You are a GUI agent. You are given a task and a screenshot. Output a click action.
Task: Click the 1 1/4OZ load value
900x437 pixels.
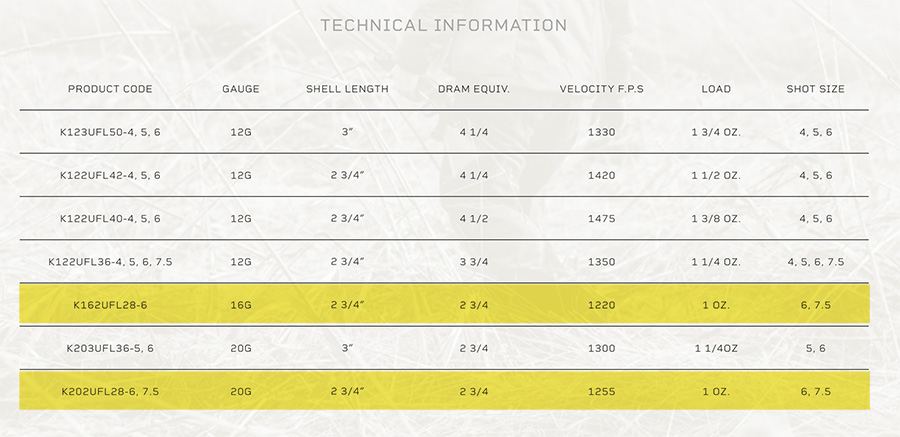(716, 347)
